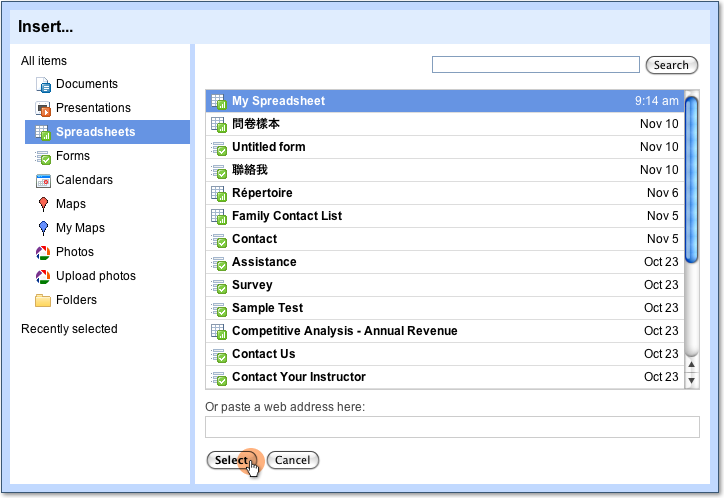
Task: Select the Spreadsheets category label
Action: point(96,132)
